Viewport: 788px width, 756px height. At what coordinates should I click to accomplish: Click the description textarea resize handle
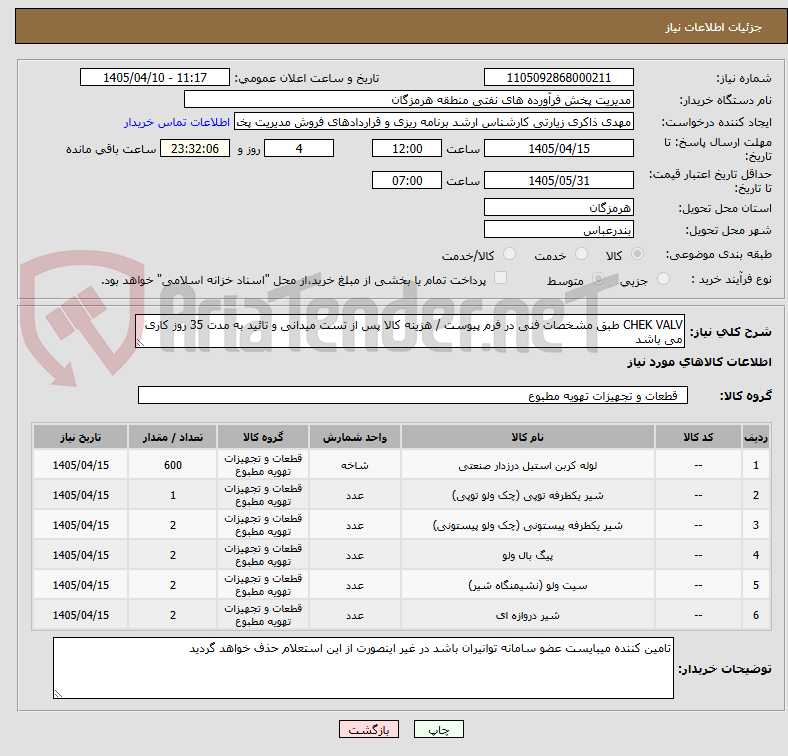(140, 343)
